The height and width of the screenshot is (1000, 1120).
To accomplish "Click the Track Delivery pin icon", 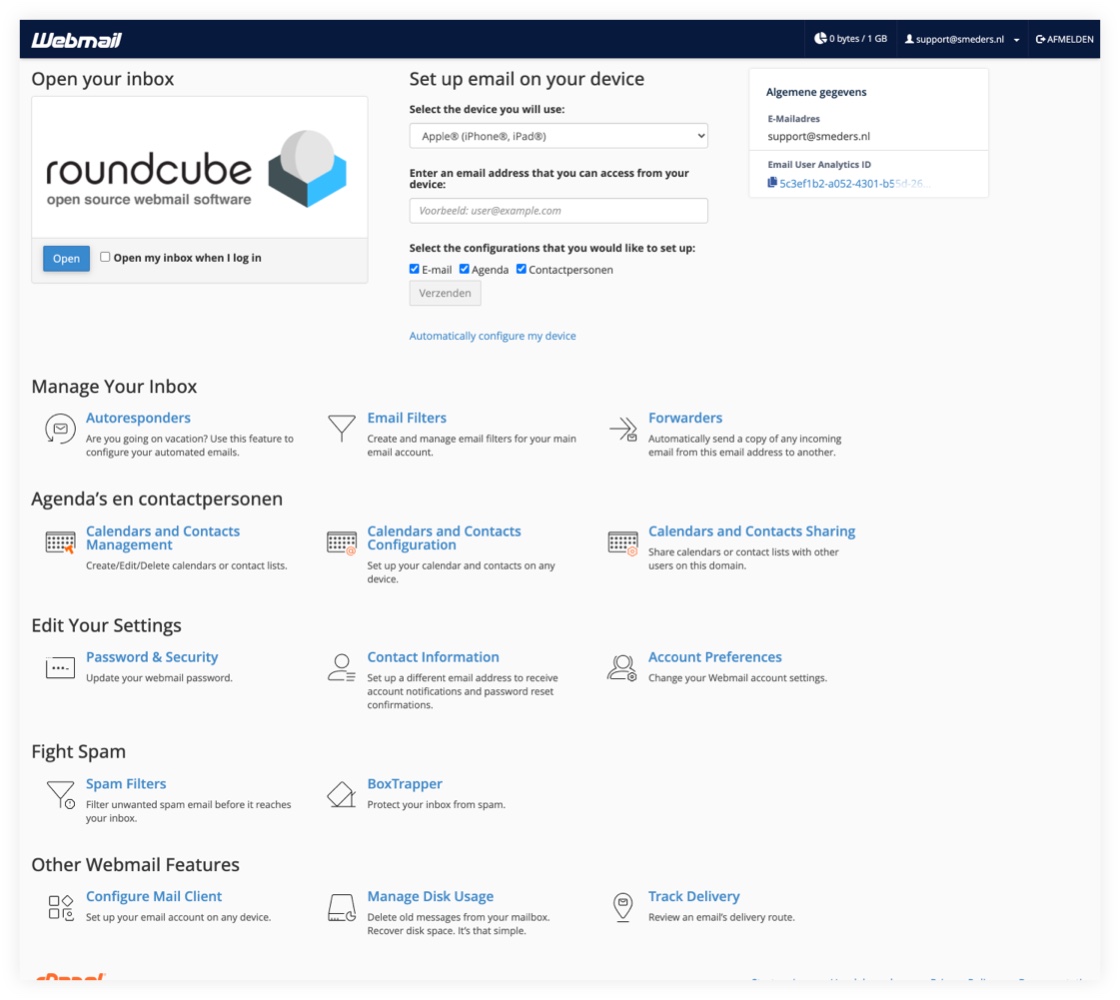I will 623,907.
